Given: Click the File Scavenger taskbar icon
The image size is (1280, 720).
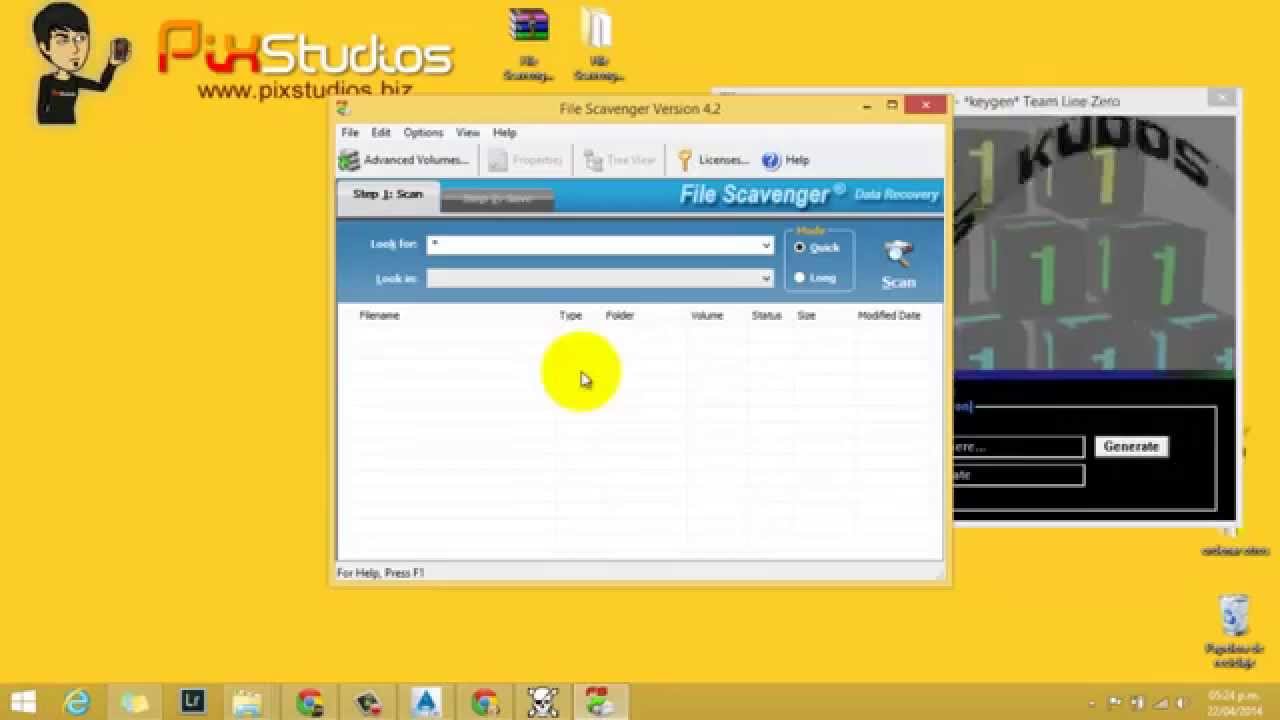Looking at the screenshot, I should tap(600, 702).
